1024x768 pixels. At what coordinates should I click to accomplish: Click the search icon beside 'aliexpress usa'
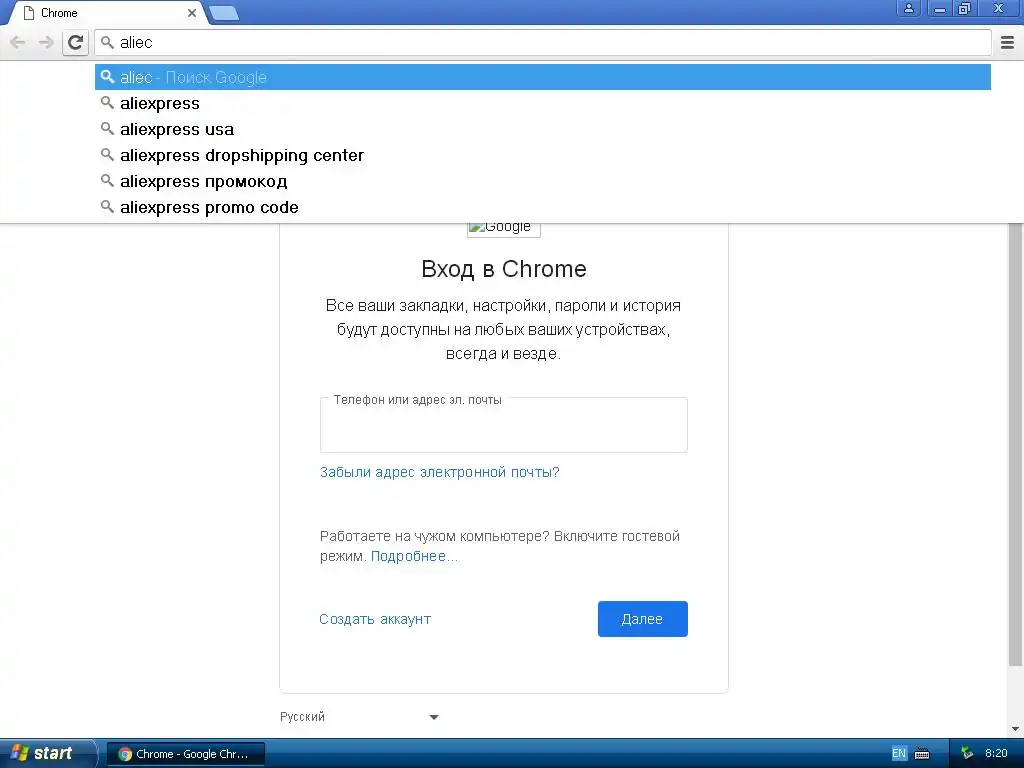[x=107, y=129]
